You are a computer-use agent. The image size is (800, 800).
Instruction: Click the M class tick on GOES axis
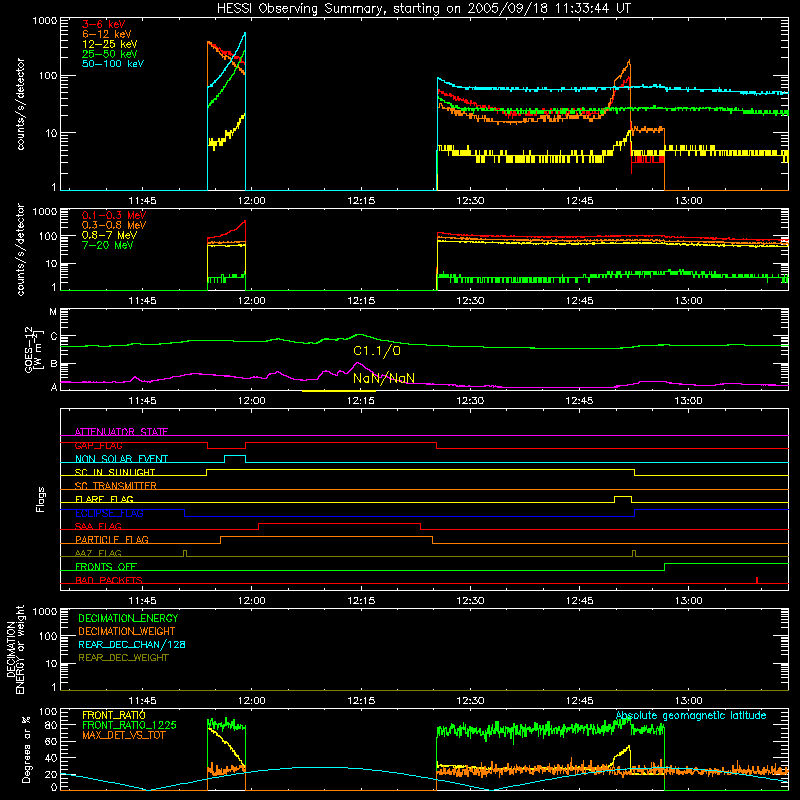pyautogui.click(x=53, y=311)
